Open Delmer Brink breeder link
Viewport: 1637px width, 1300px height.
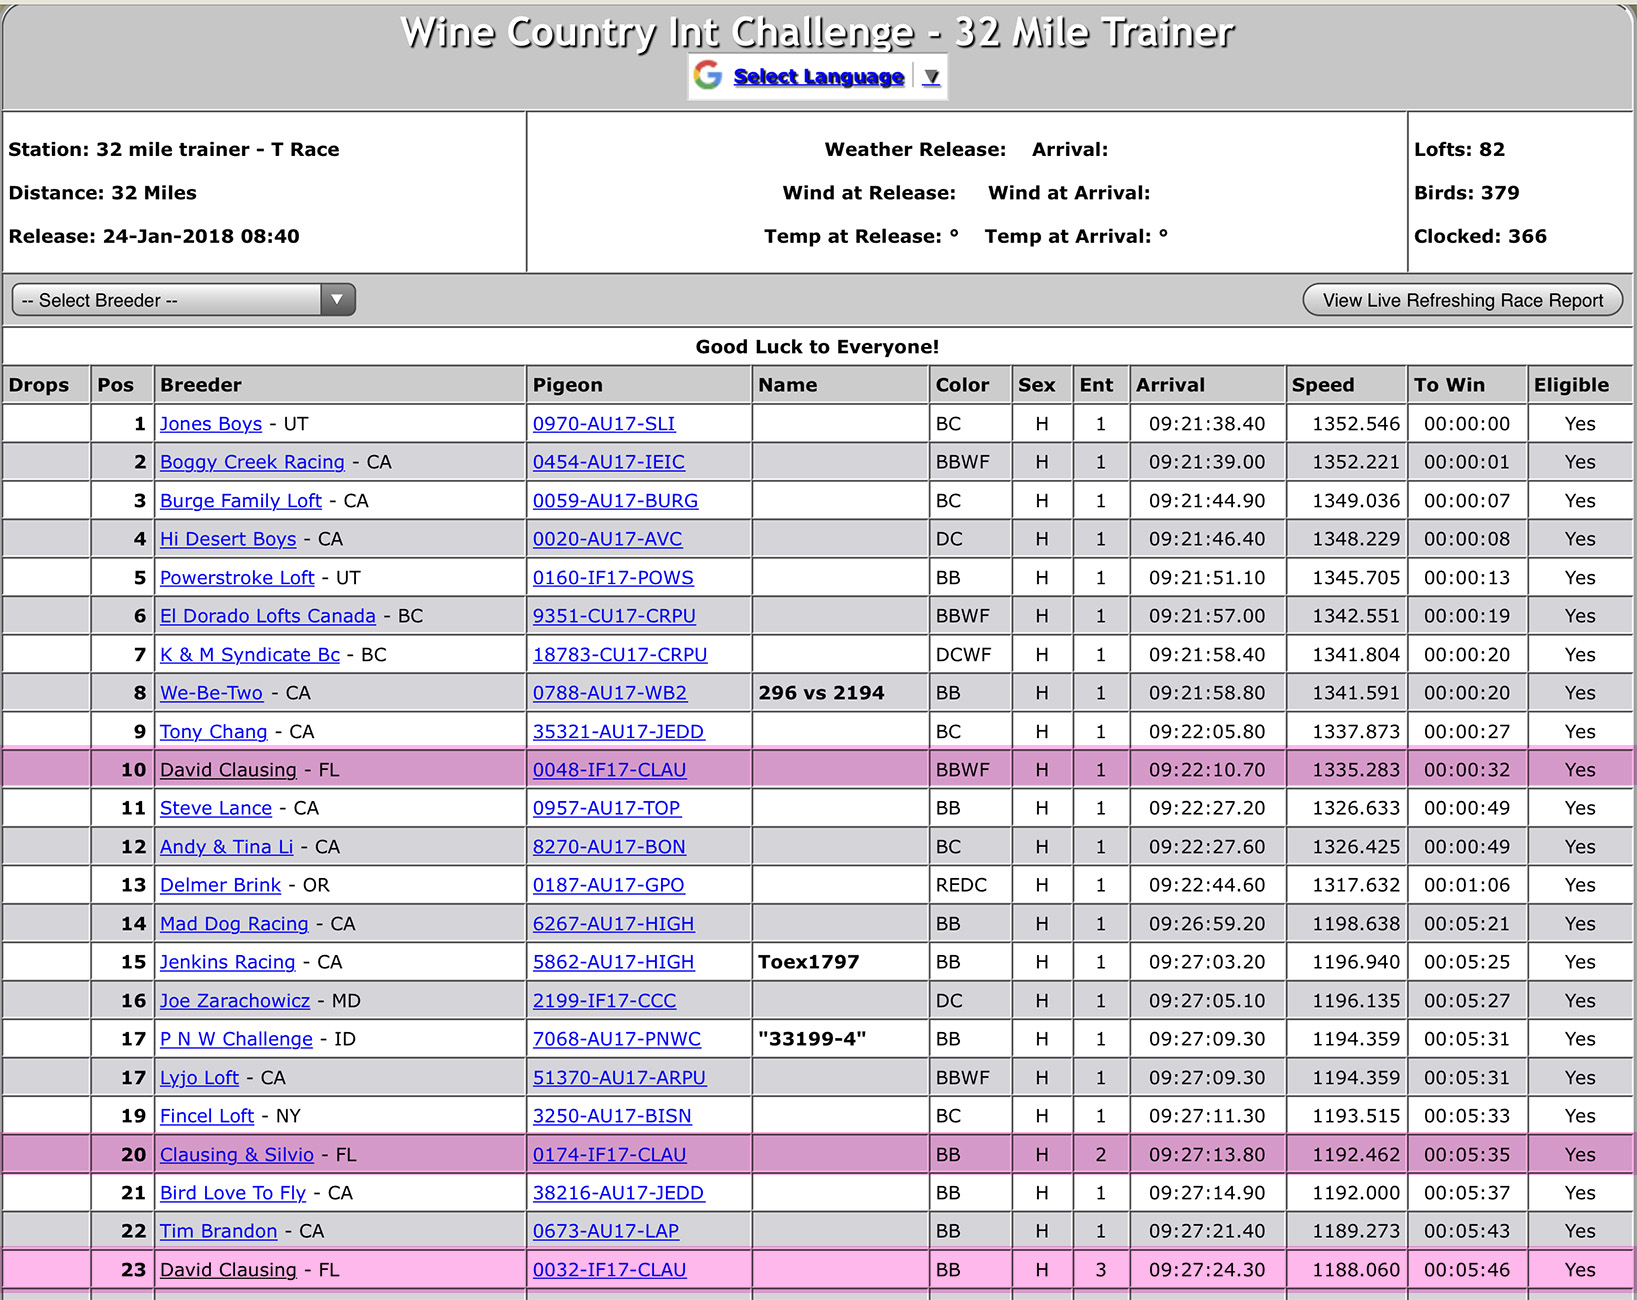click(x=220, y=885)
